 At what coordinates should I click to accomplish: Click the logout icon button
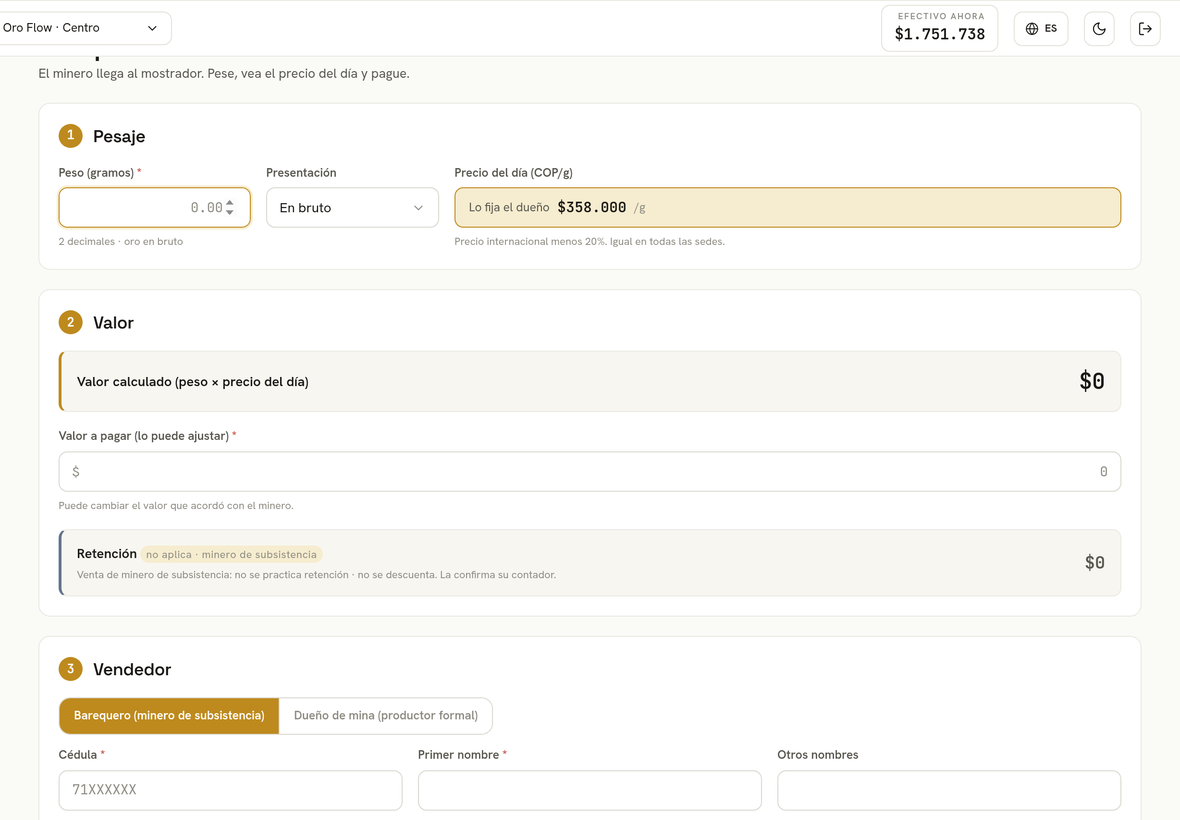(1145, 29)
